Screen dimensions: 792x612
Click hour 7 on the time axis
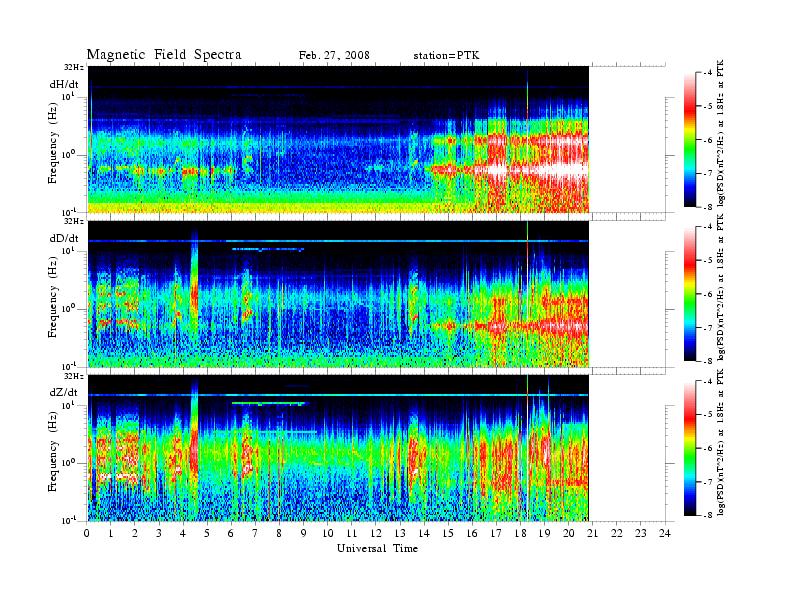tap(255, 534)
